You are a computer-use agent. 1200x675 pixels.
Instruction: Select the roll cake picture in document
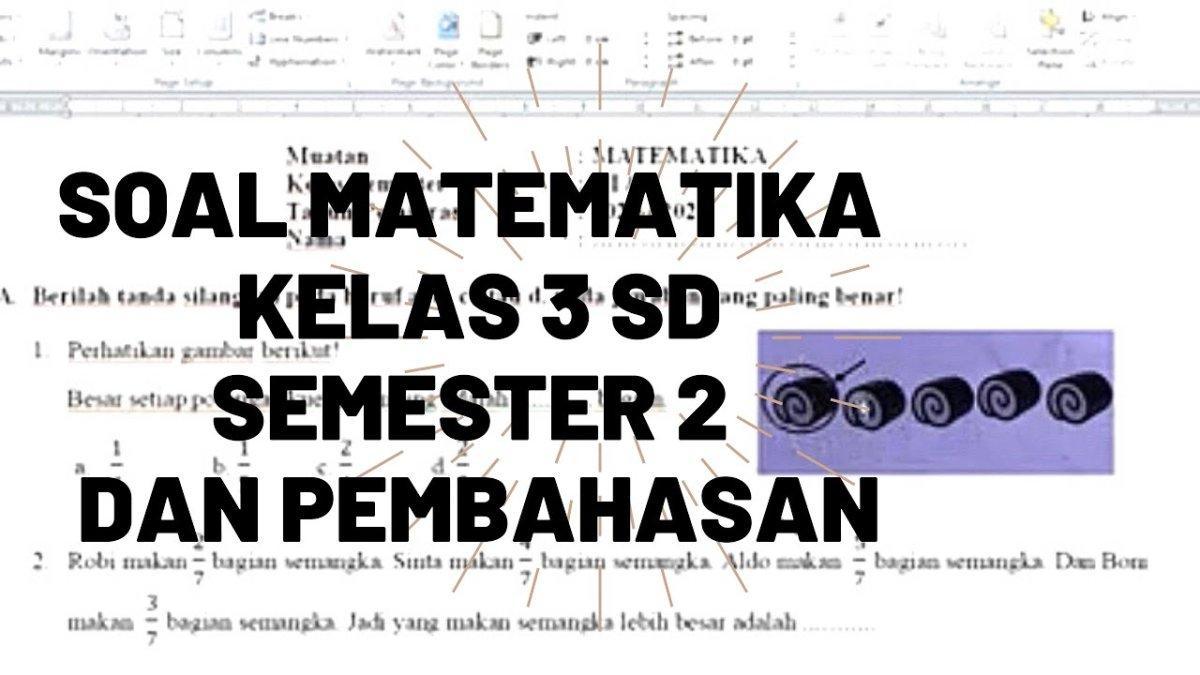click(935, 401)
